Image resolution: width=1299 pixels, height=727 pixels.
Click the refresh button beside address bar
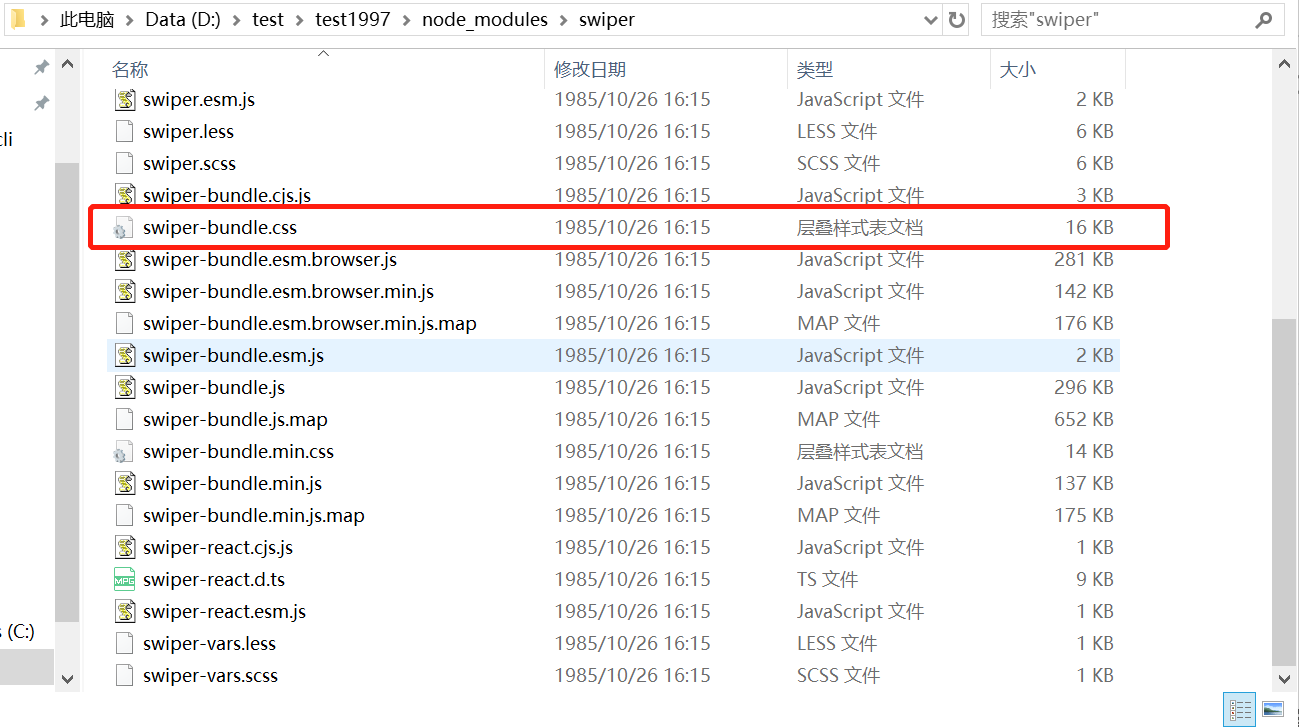(956, 19)
